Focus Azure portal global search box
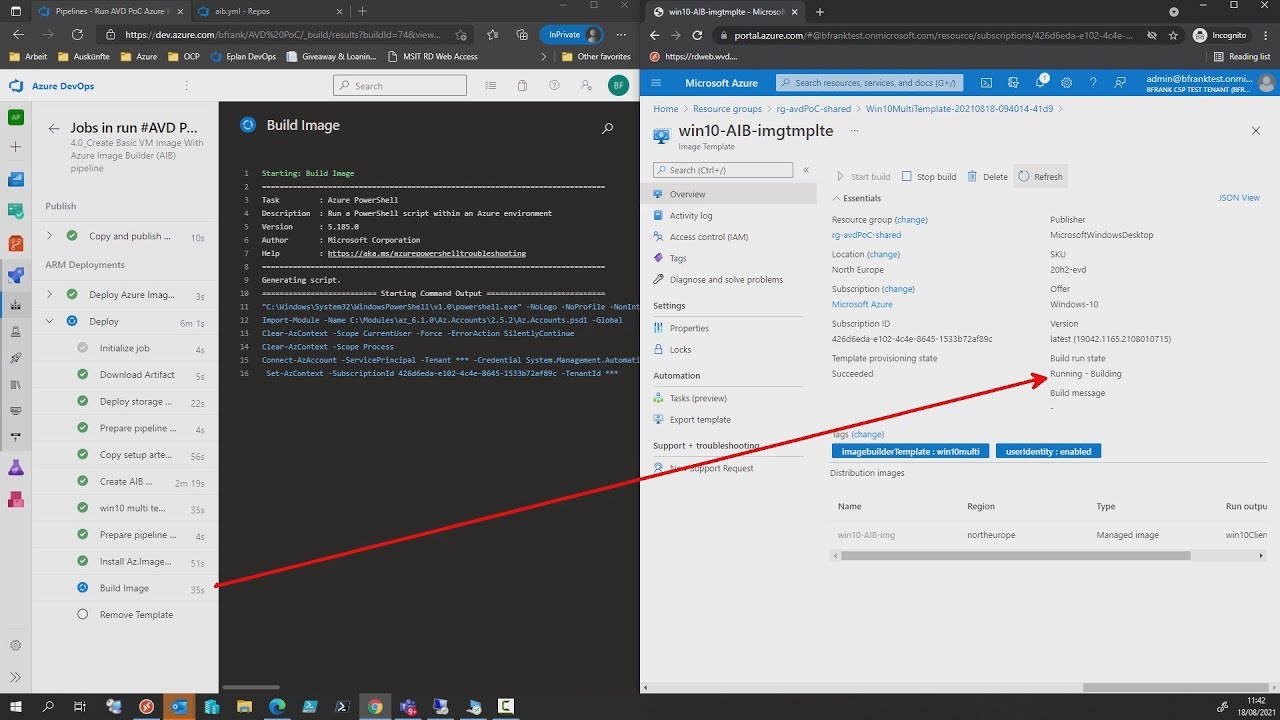This screenshot has width=1280, height=720. pyautogui.click(x=870, y=83)
